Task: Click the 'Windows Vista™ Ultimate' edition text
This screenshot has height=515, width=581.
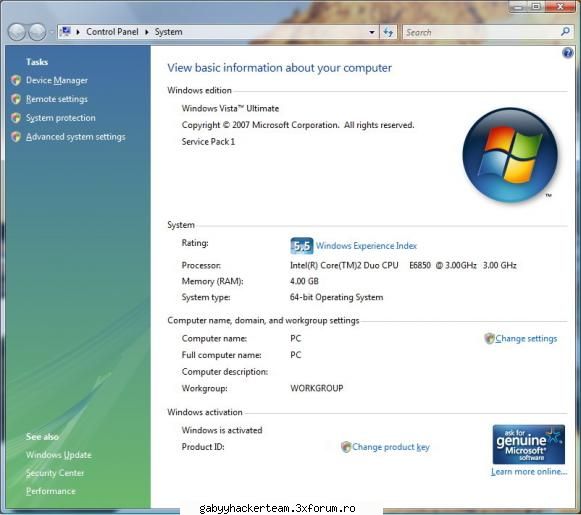Action: pyautogui.click(x=230, y=109)
